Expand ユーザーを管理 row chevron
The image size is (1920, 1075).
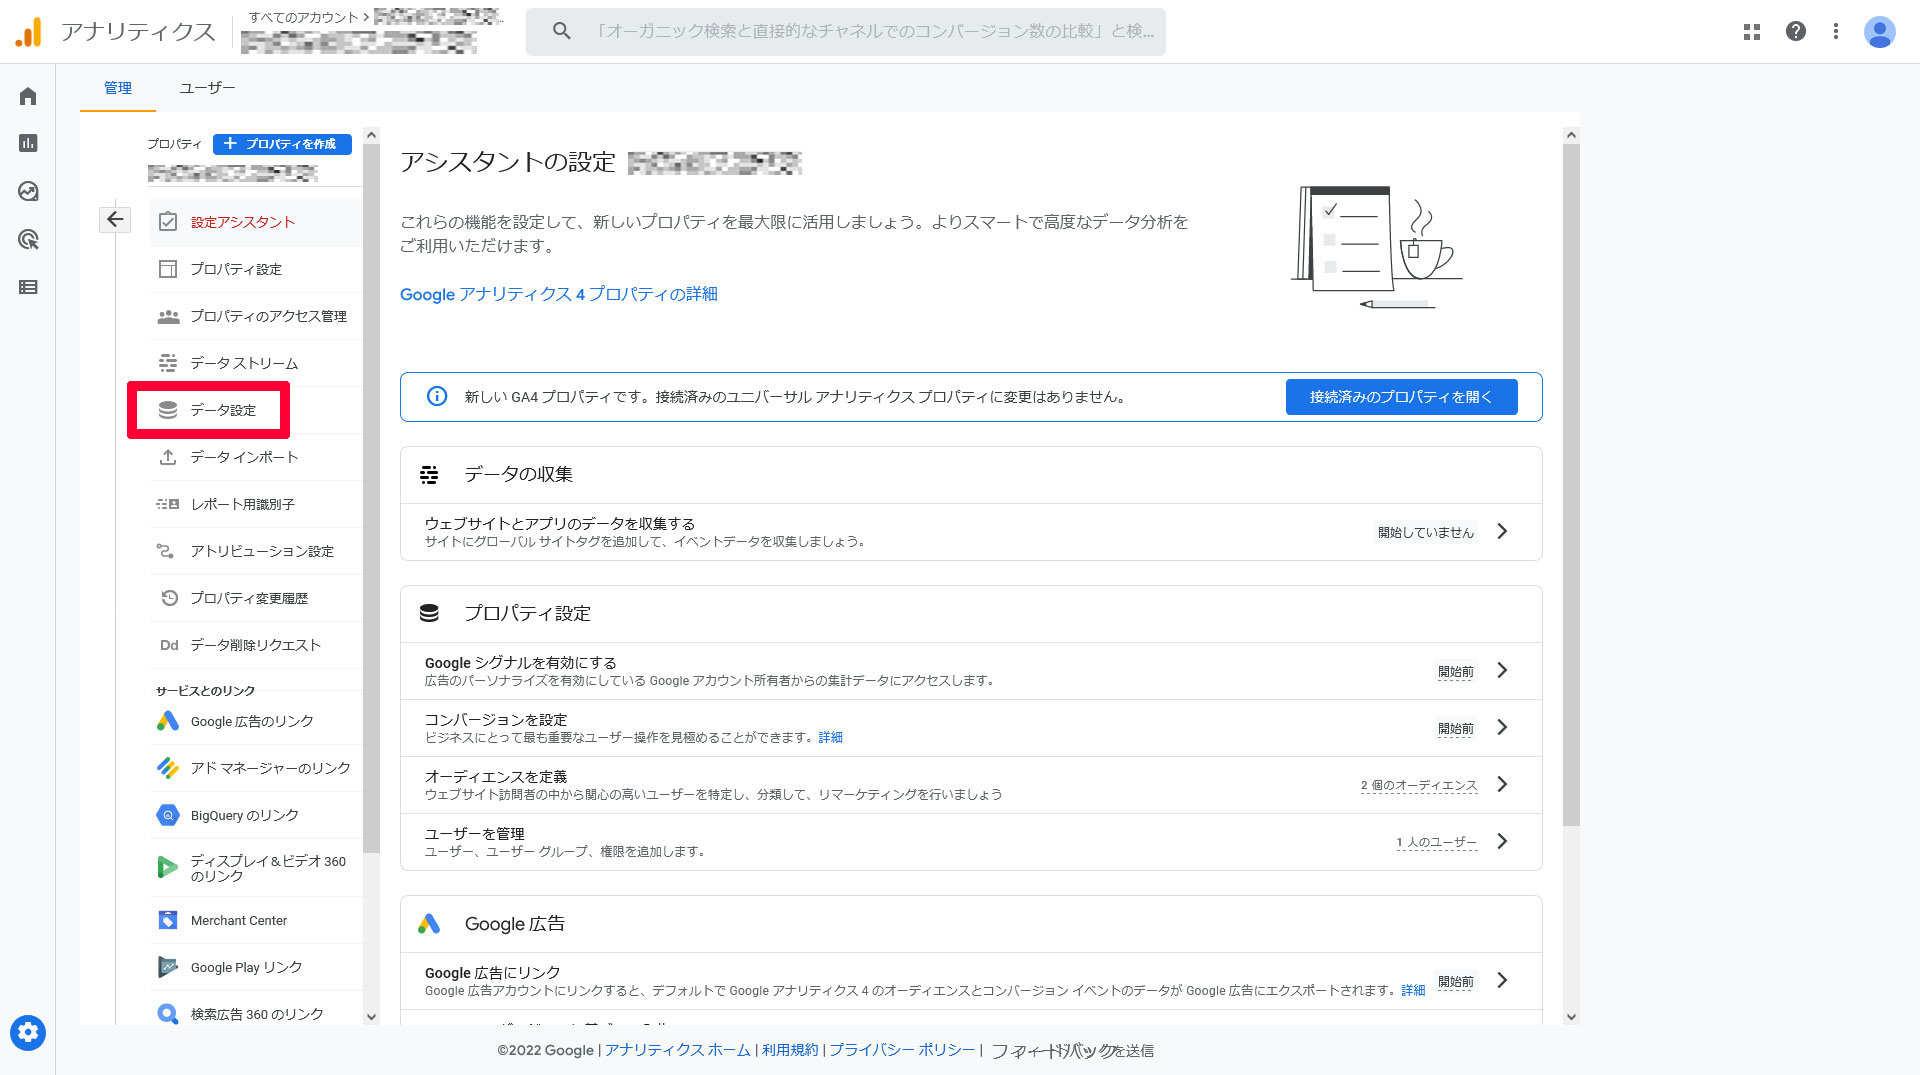pyautogui.click(x=1502, y=841)
